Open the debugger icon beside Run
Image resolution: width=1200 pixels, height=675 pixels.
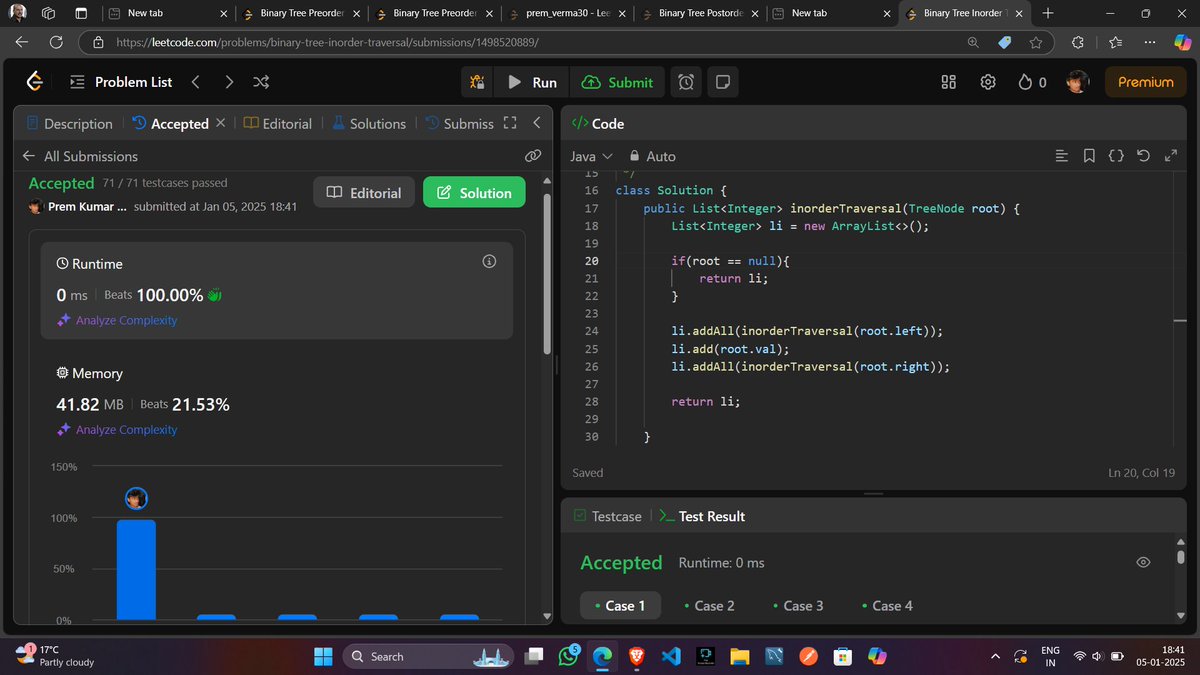coord(477,82)
